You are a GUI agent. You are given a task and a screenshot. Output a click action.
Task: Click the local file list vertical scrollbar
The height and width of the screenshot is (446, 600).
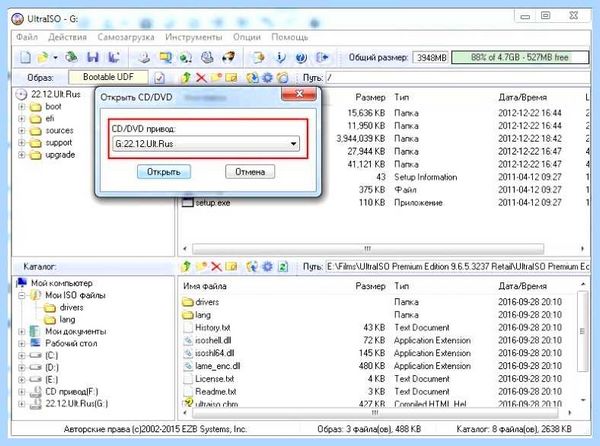click(x=582, y=330)
